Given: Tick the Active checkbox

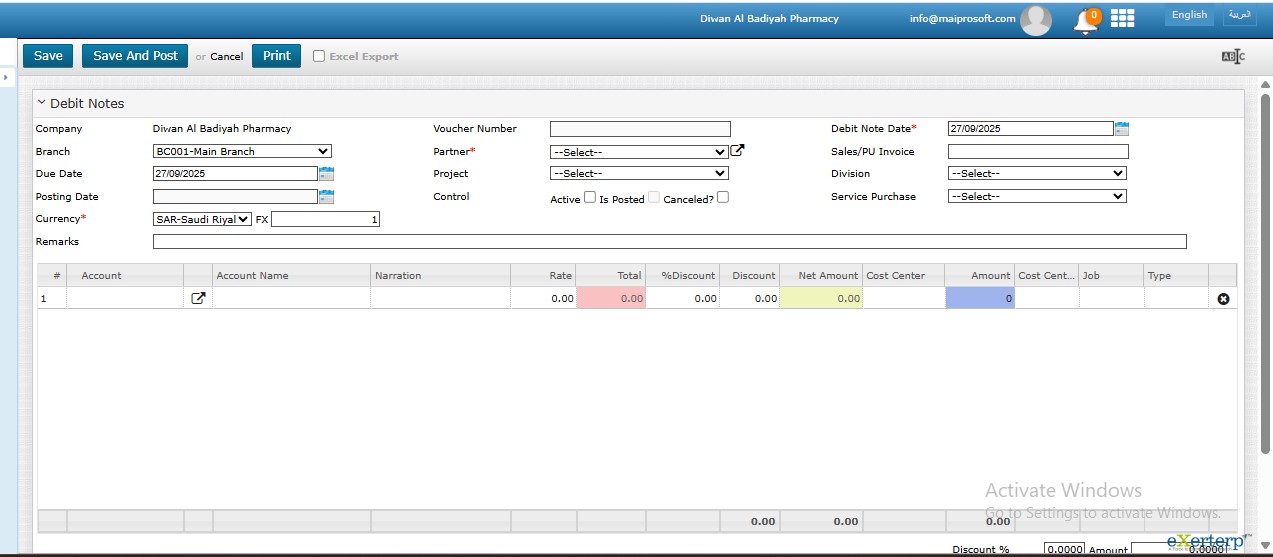Looking at the screenshot, I should pyautogui.click(x=590, y=198).
